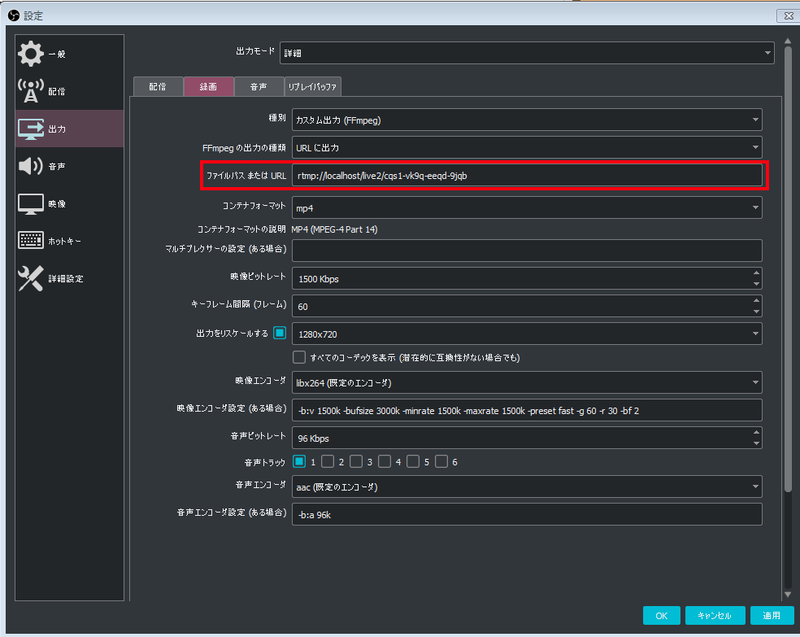Open the video encoder libx264 dropdown

tap(527, 383)
